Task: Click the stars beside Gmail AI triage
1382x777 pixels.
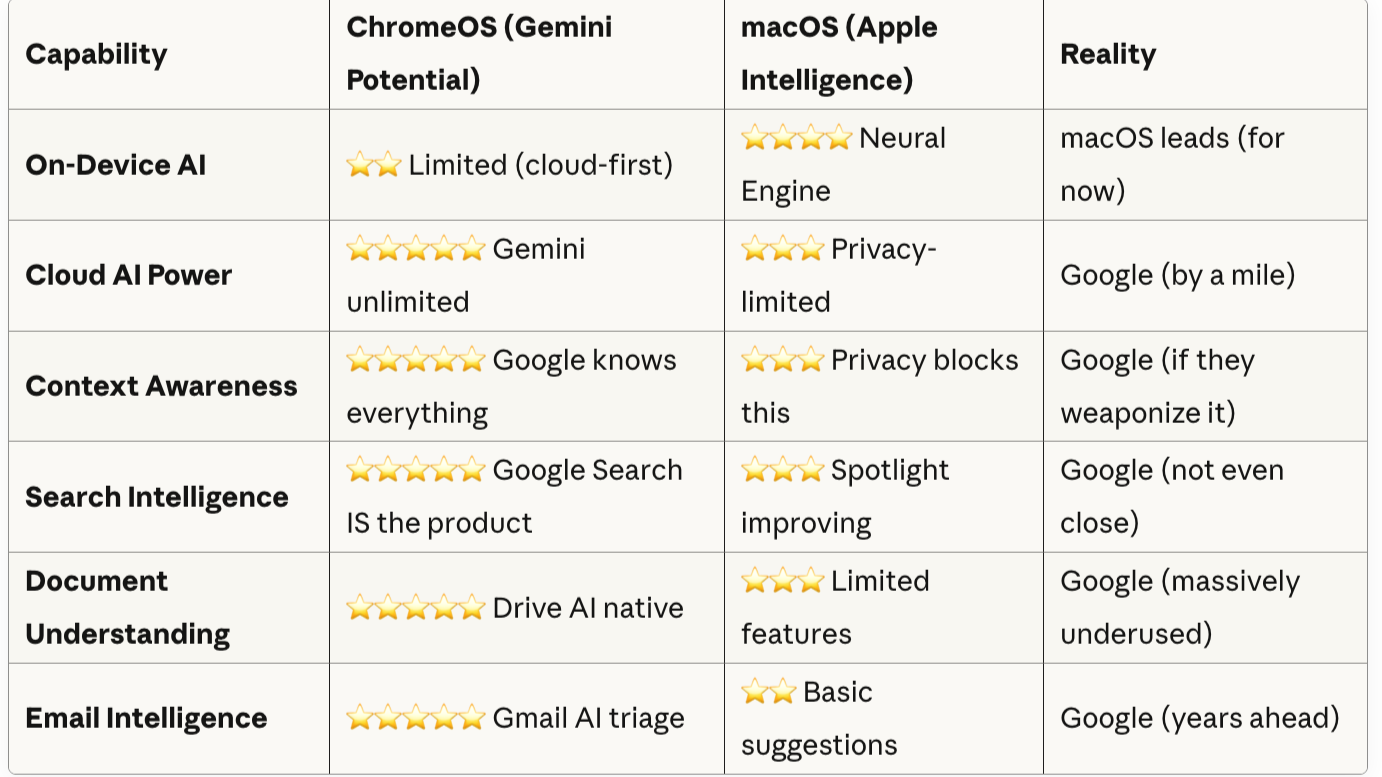Action: [415, 718]
